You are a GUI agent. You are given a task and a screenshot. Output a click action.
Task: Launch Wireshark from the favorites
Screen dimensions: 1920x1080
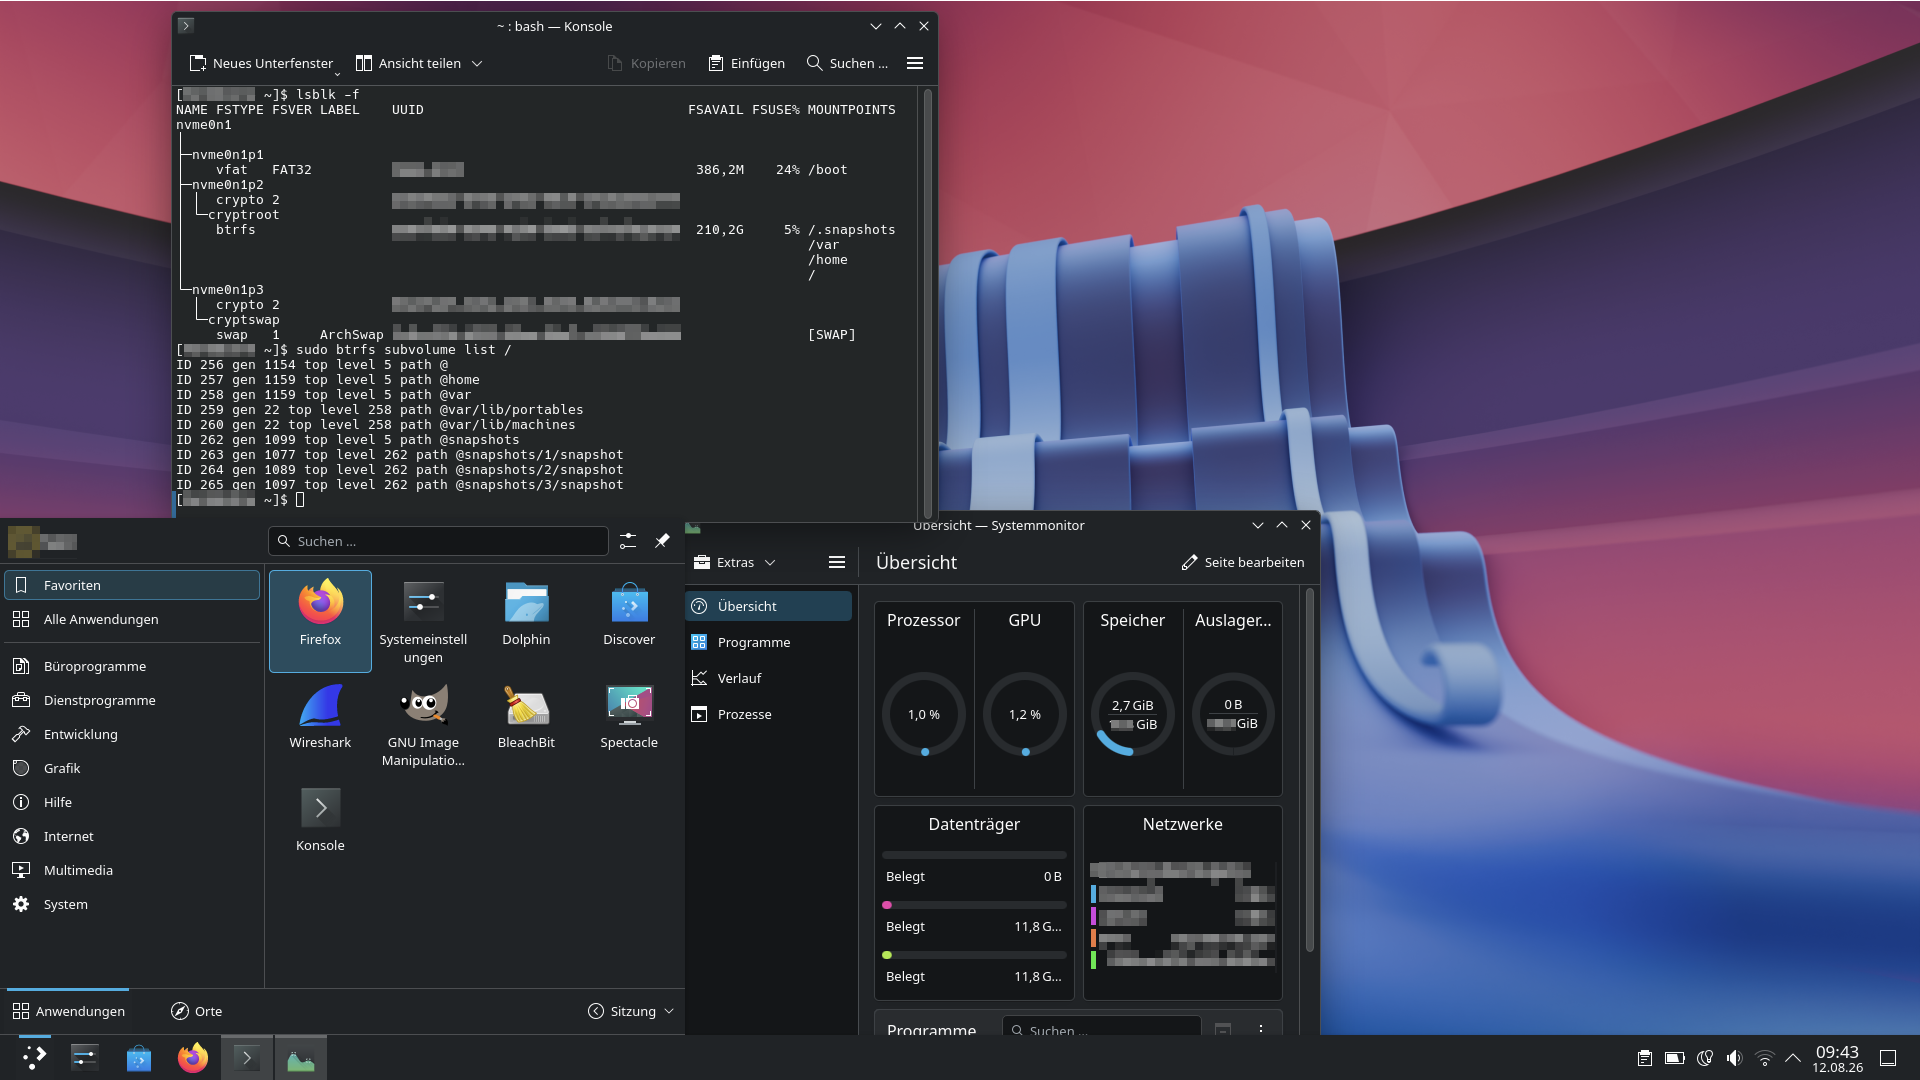click(320, 724)
